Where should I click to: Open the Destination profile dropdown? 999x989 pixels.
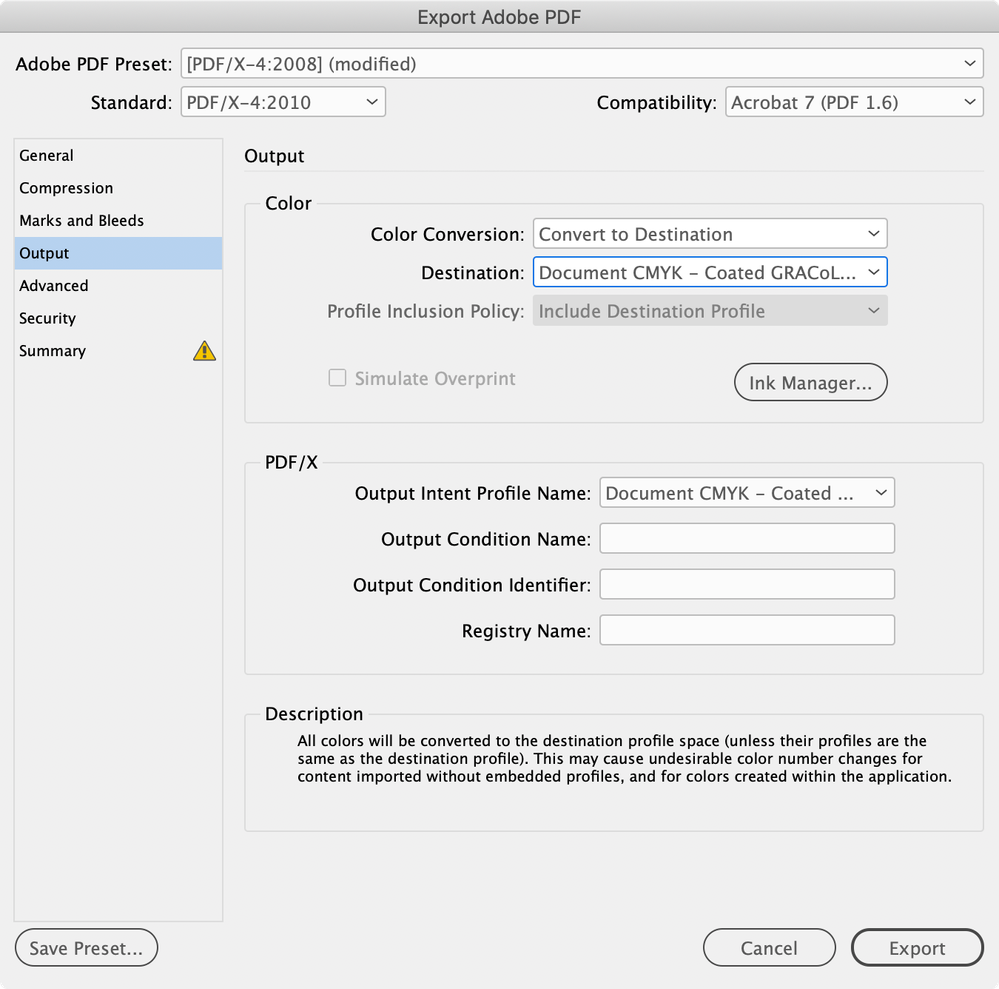coord(710,272)
